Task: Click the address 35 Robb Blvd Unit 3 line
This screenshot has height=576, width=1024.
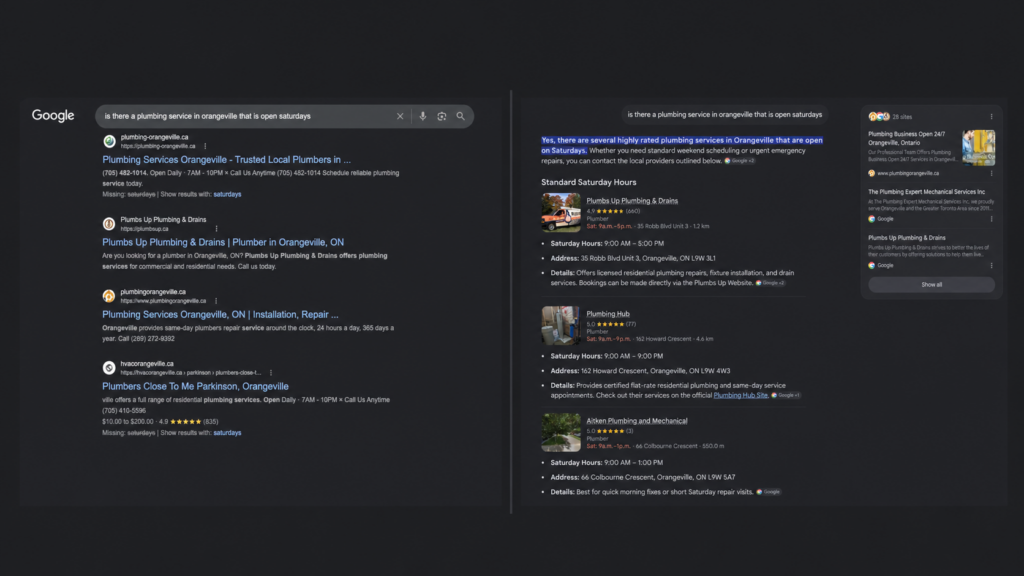Action: (633, 258)
